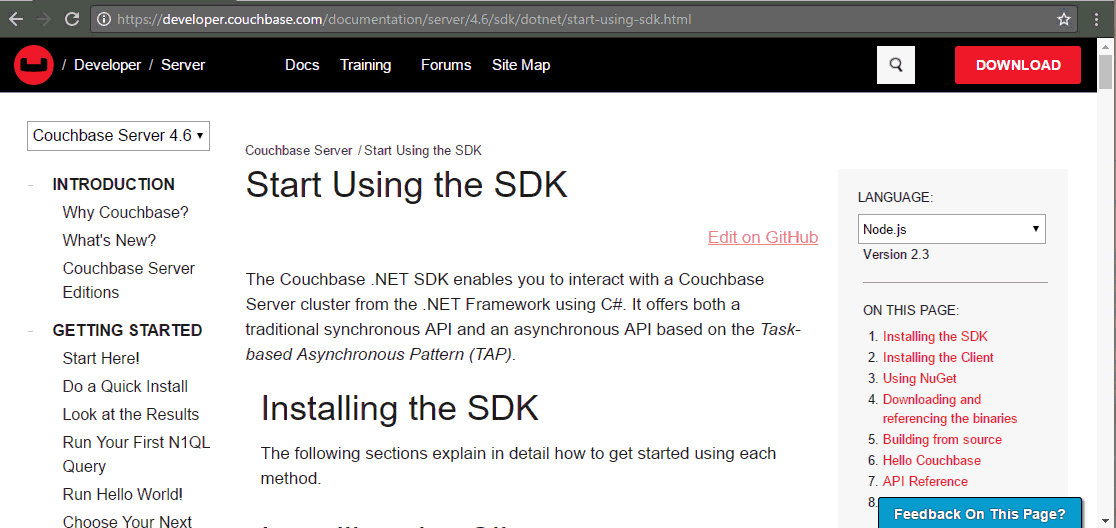Viewport: 1116px width, 528px height.
Task: Click the browser back arrow
Action: [x=16, y=20]
